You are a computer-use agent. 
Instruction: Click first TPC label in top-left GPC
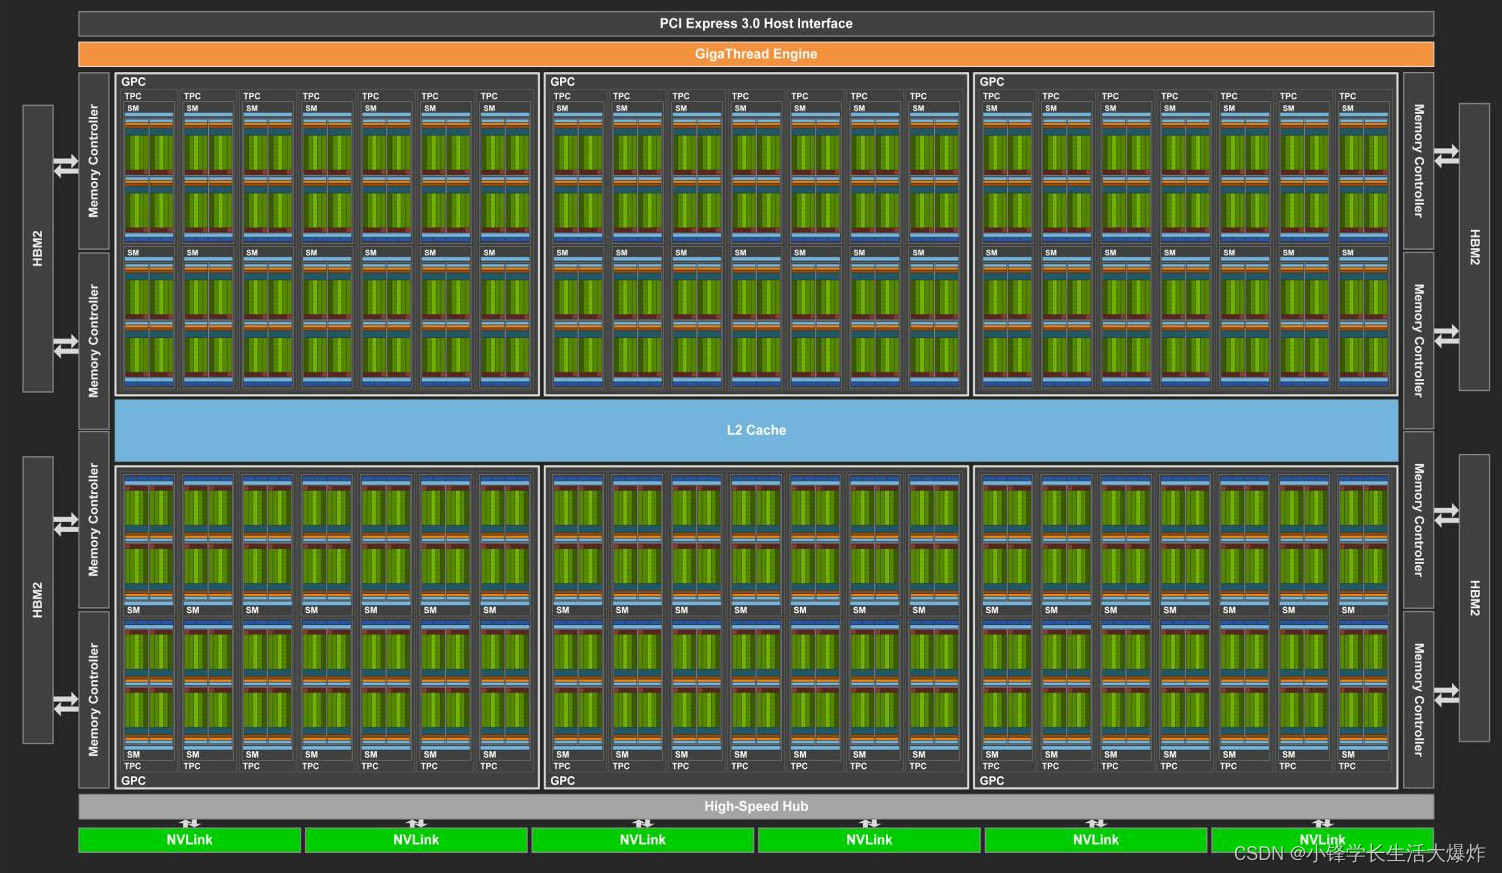[x=133, y=96]
